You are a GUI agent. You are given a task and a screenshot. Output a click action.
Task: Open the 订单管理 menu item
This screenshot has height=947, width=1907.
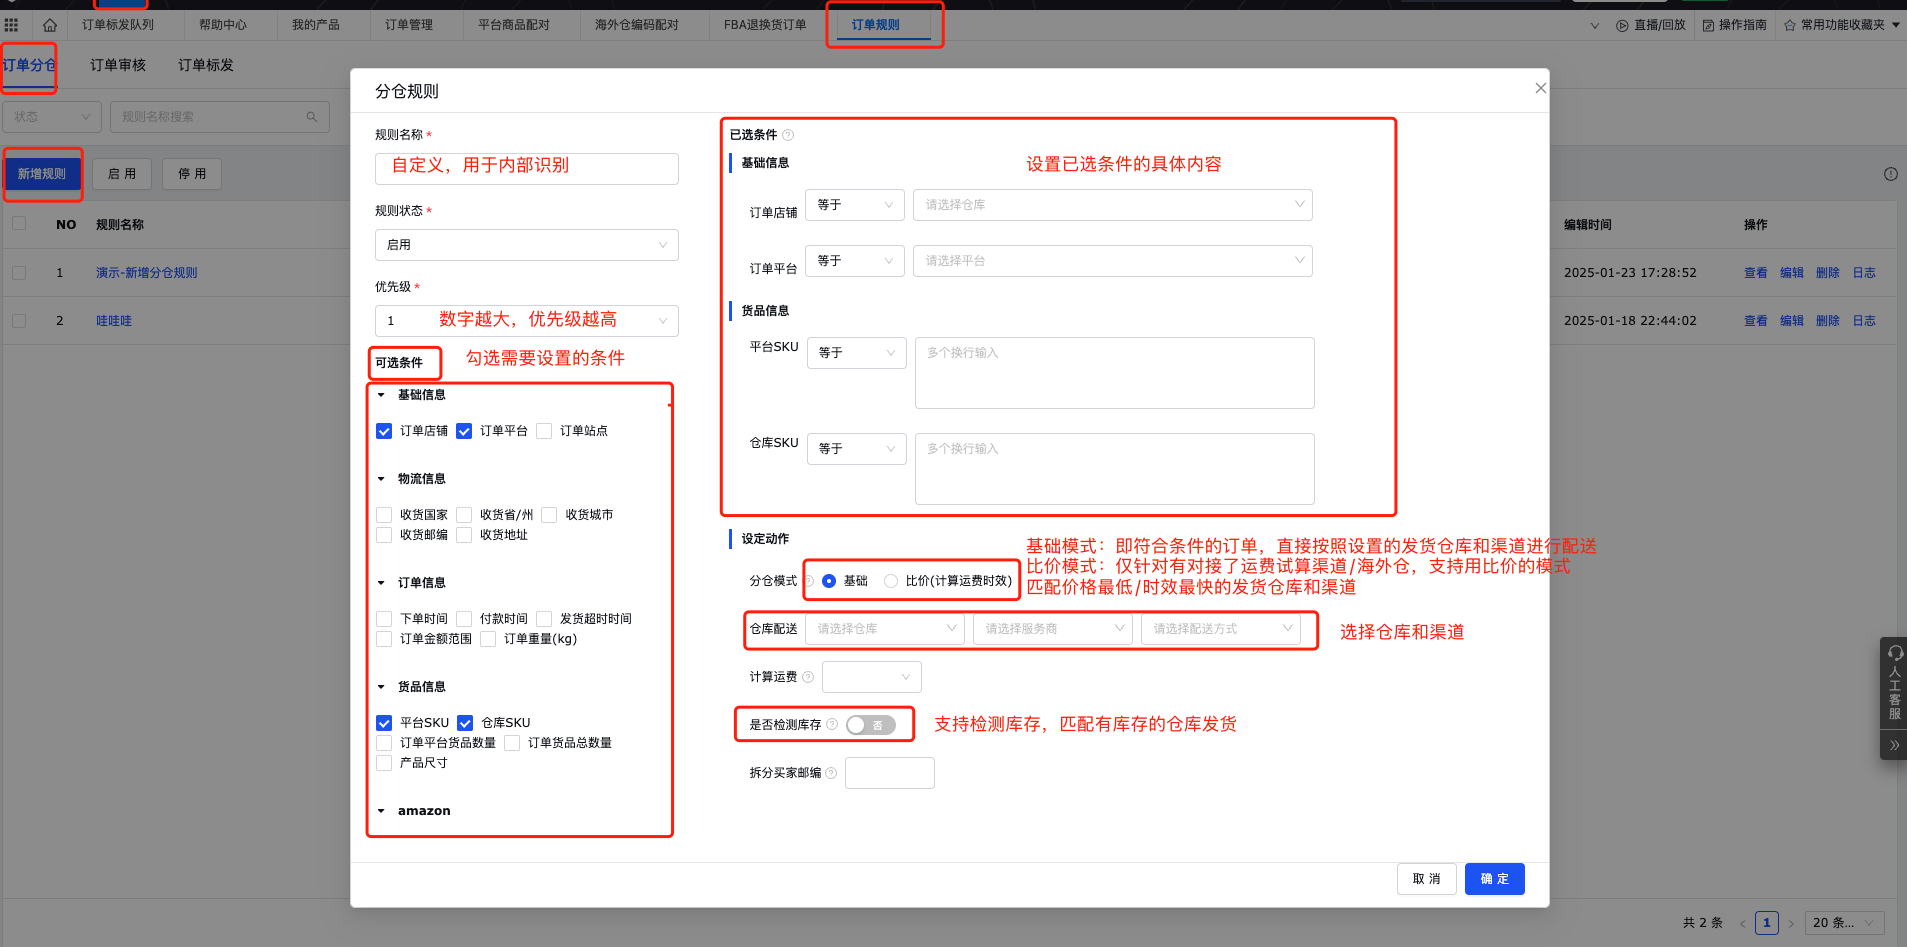click(x=409, y=24)
